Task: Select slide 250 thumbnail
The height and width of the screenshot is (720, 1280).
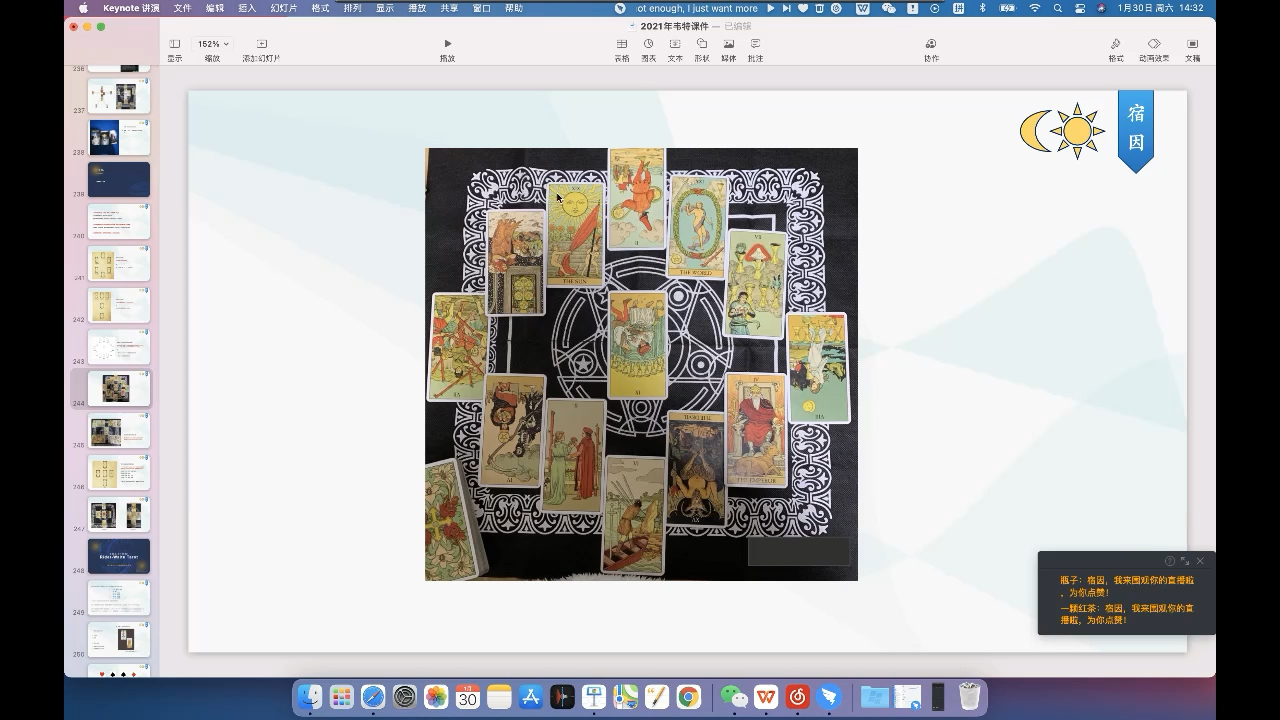Action: (119, 640)
